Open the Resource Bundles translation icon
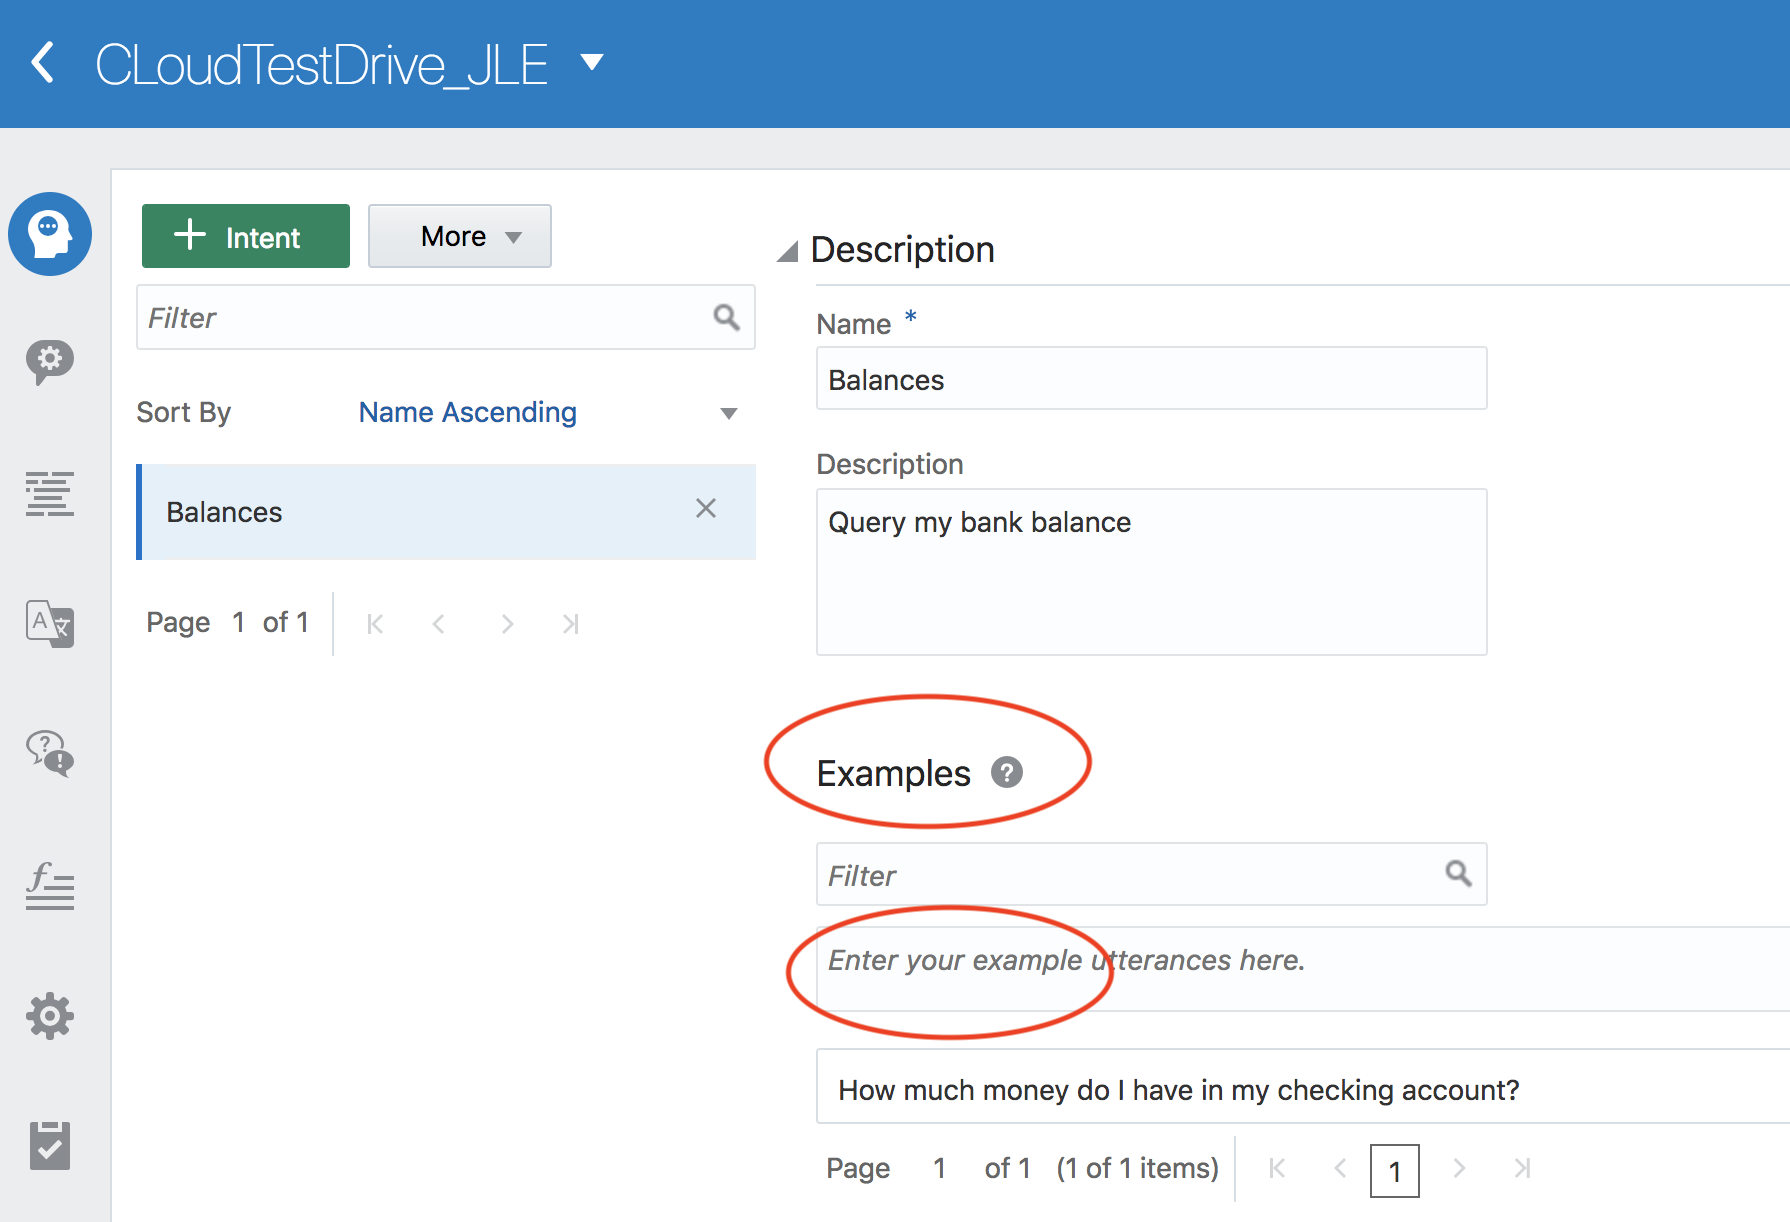This screenshot has width=1790, height=1222. pos(50,624)
